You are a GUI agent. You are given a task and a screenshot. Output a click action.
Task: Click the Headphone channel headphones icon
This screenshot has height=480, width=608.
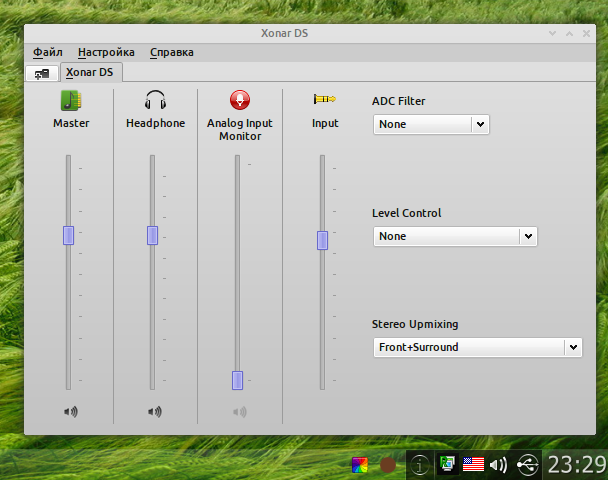coord(155,100)
